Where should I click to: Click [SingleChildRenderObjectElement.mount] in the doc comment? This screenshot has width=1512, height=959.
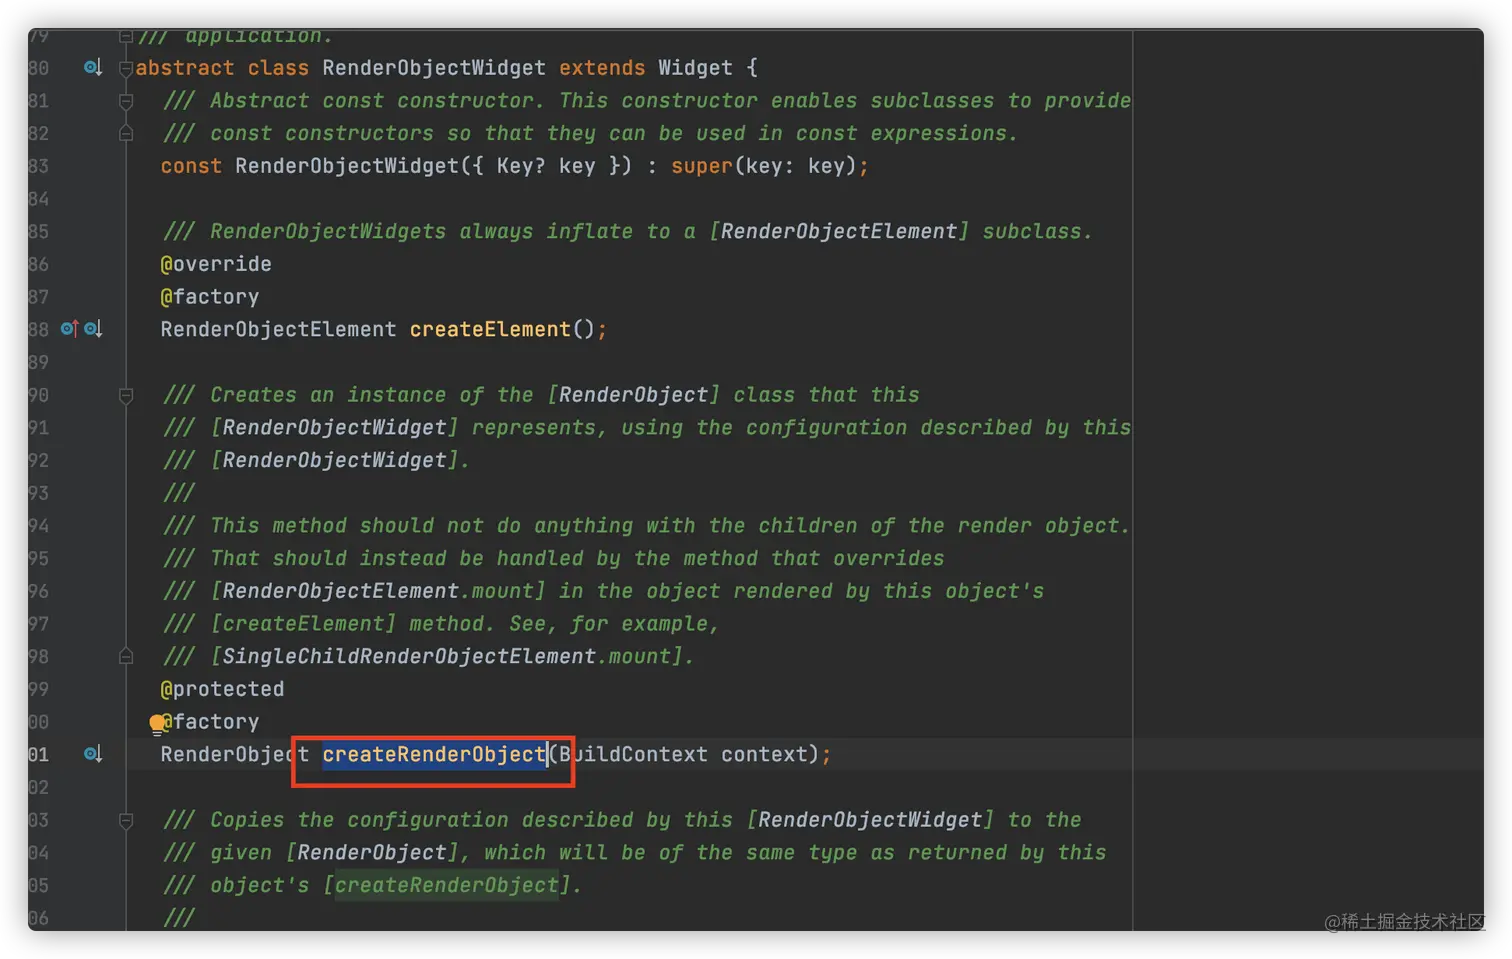coord(447,656)
